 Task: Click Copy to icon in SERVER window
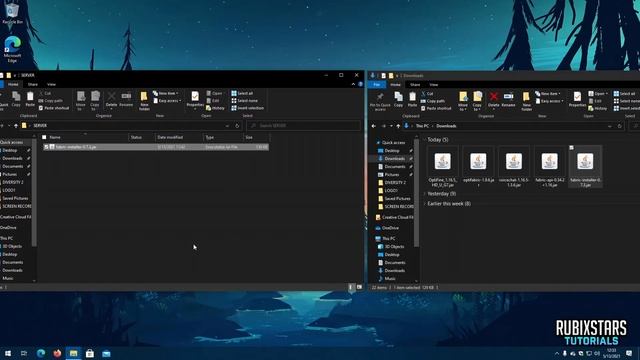[95, 101]
